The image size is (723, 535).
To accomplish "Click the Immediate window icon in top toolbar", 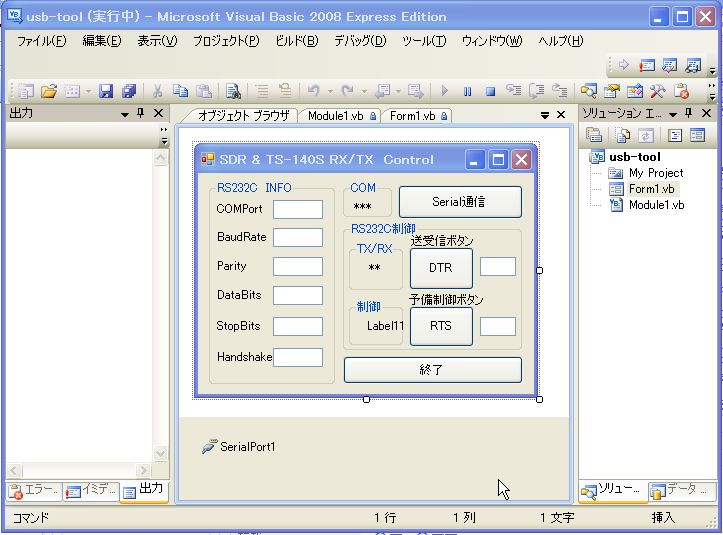I will tap(646, 65).
